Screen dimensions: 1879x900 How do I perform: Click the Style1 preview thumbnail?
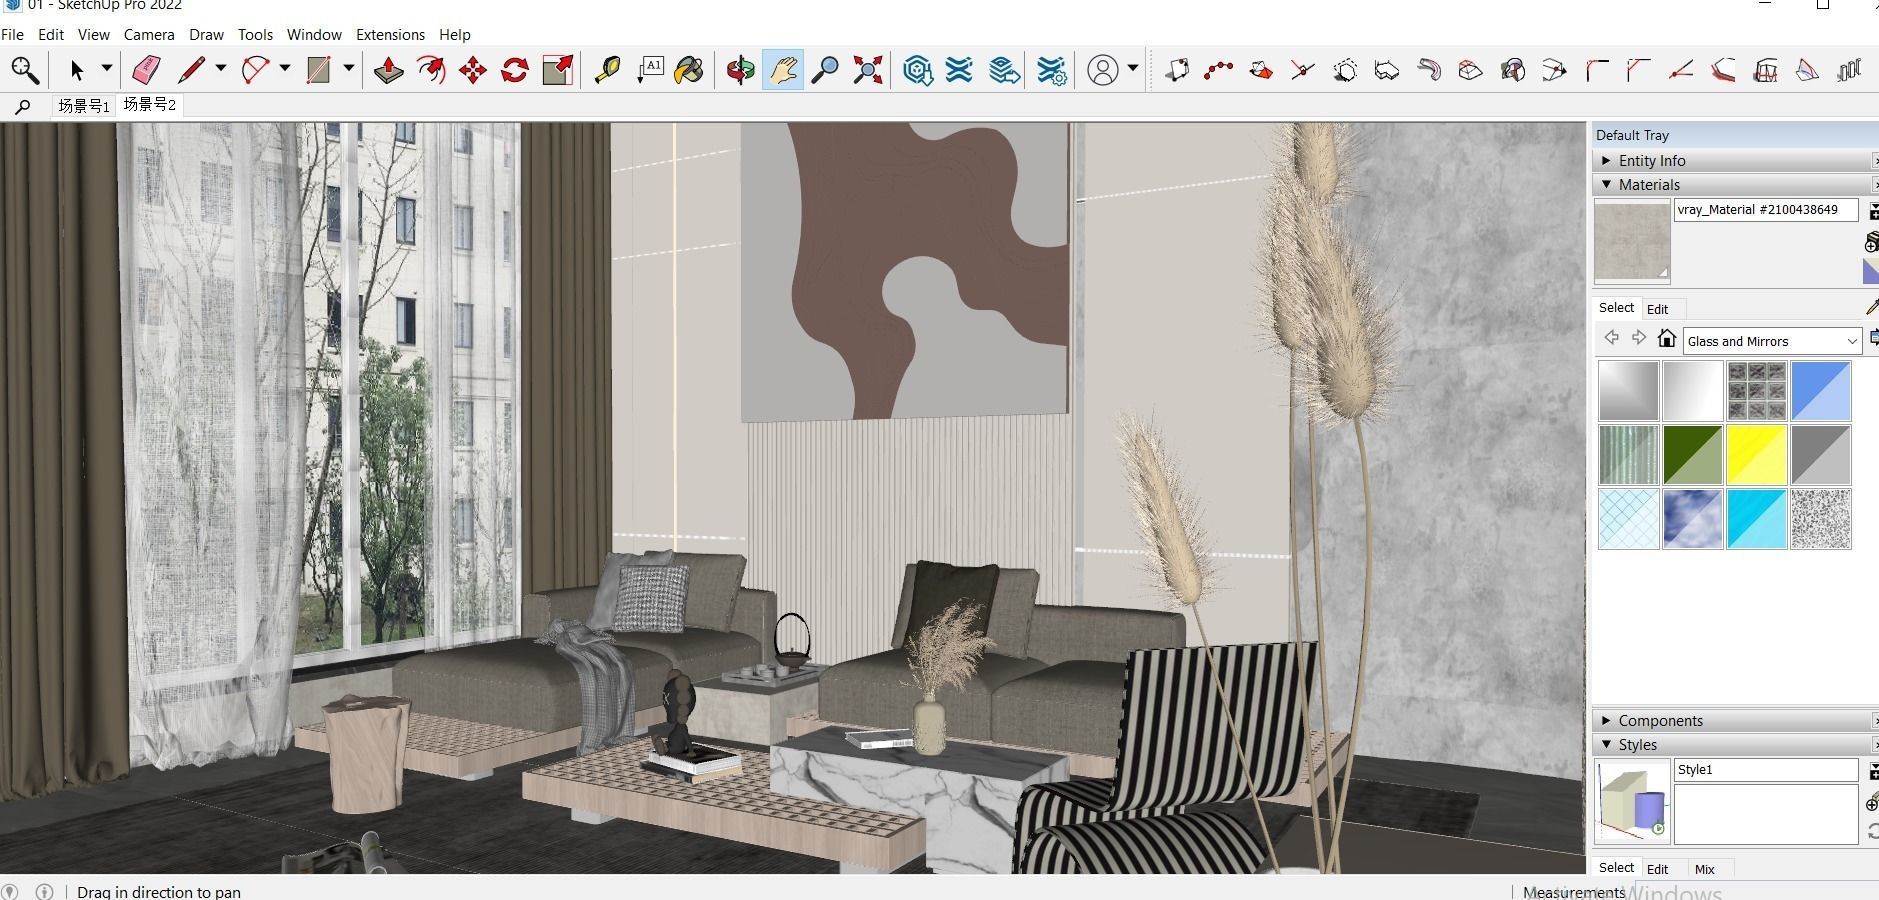(1632, 801)
